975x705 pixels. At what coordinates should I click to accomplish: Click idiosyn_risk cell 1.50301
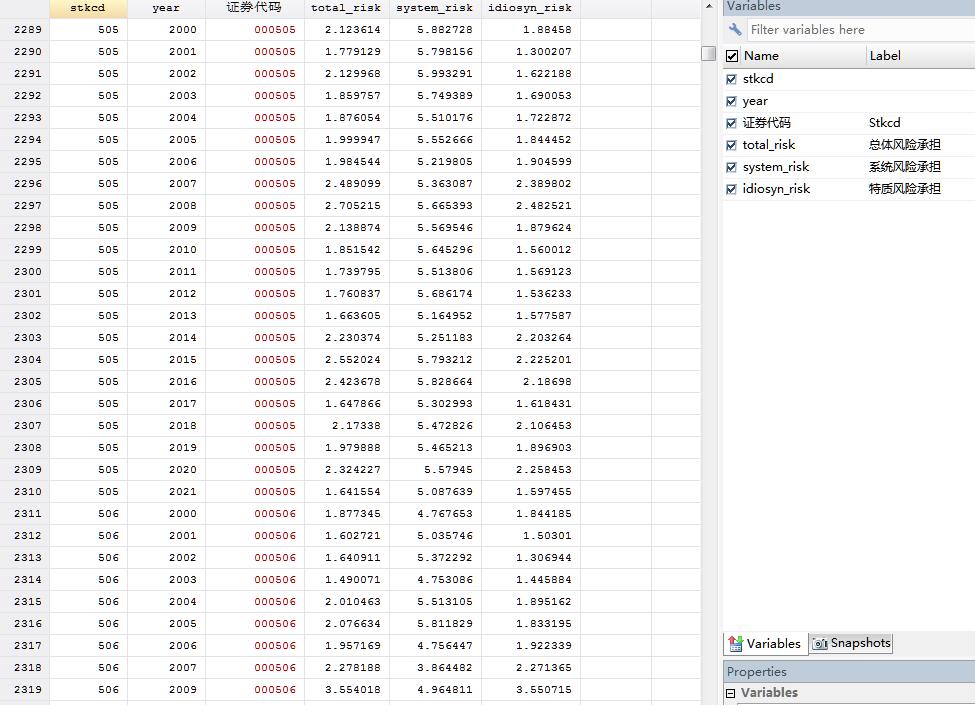[x=530, y=536]
